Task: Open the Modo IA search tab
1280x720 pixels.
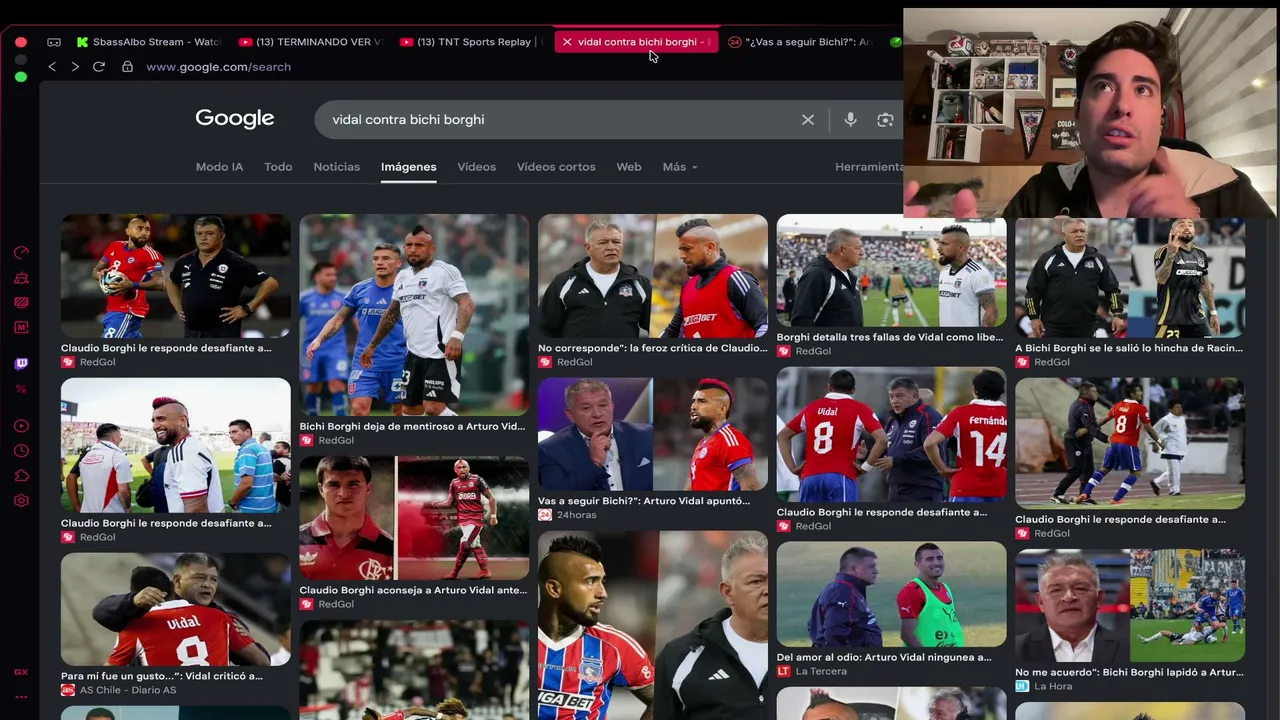Action: [x=219, y=167]
